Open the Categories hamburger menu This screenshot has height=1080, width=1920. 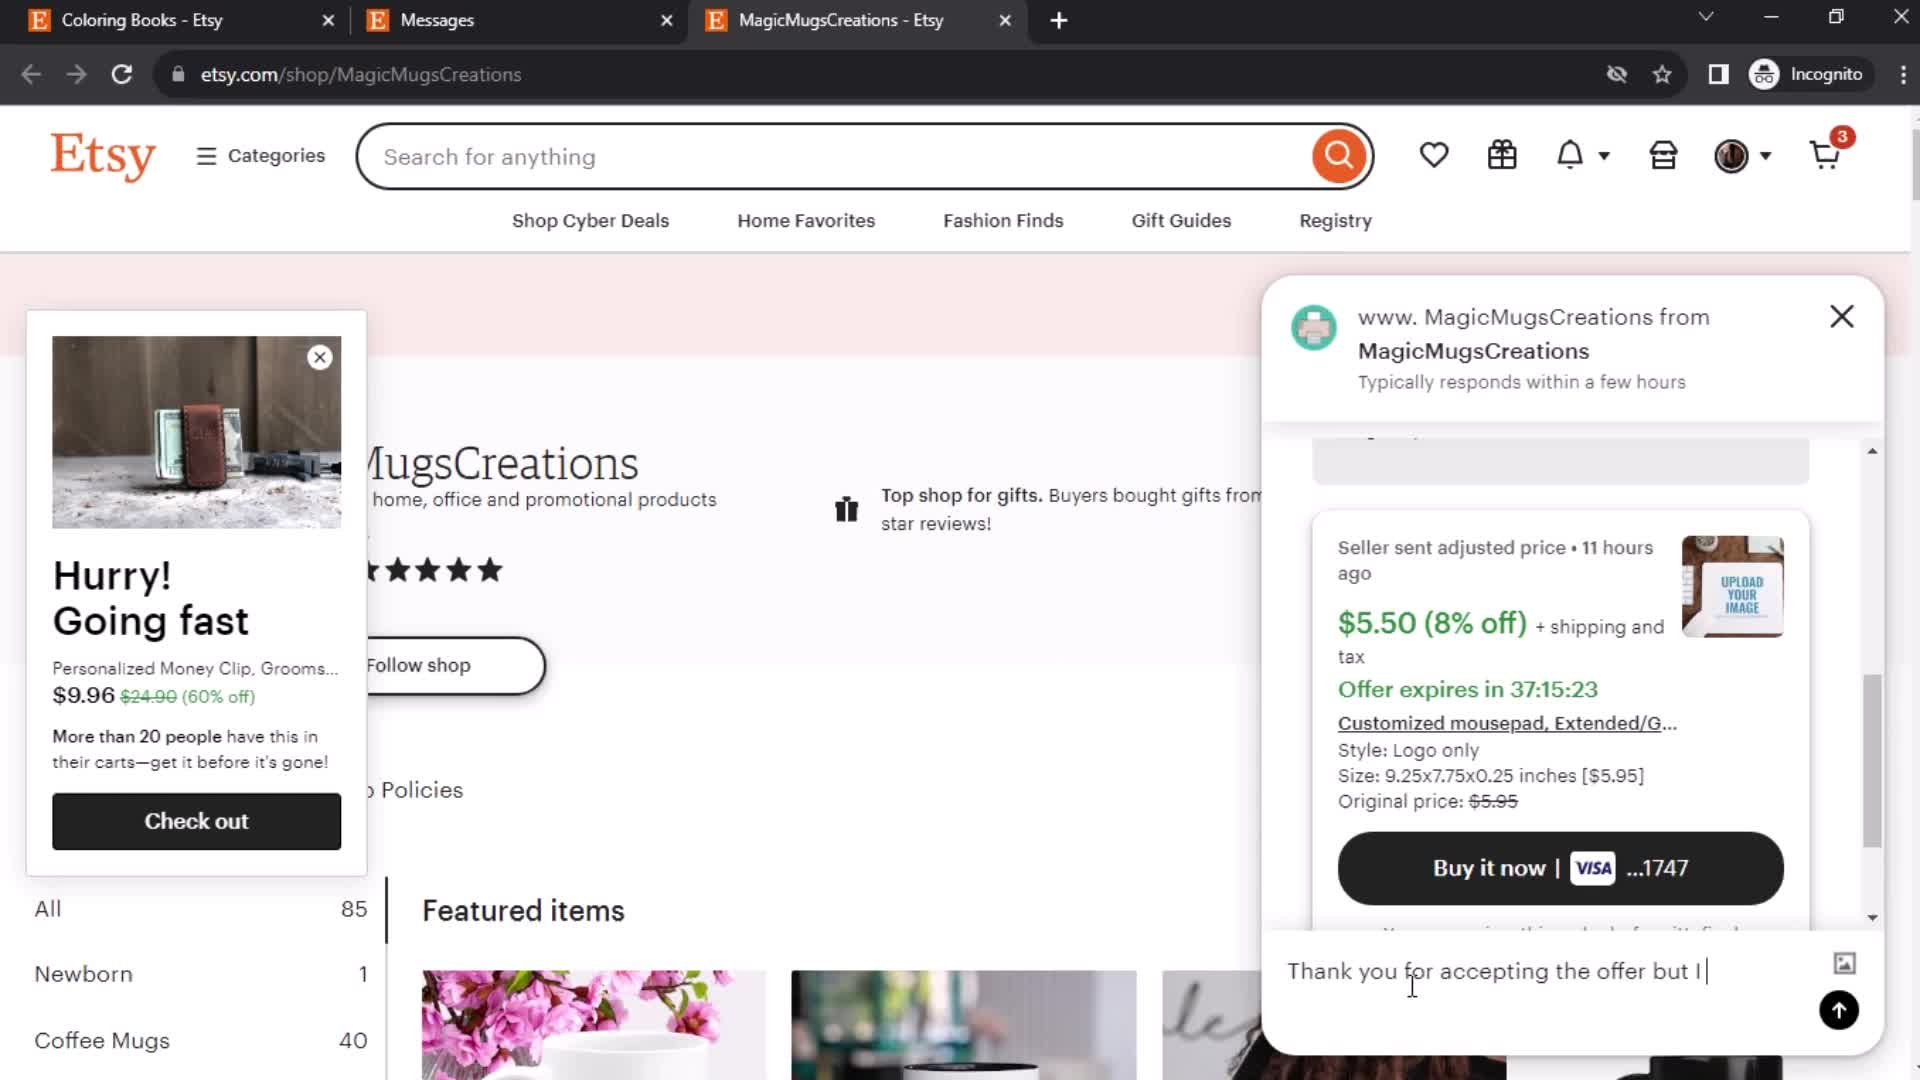[x=261, y=156]
